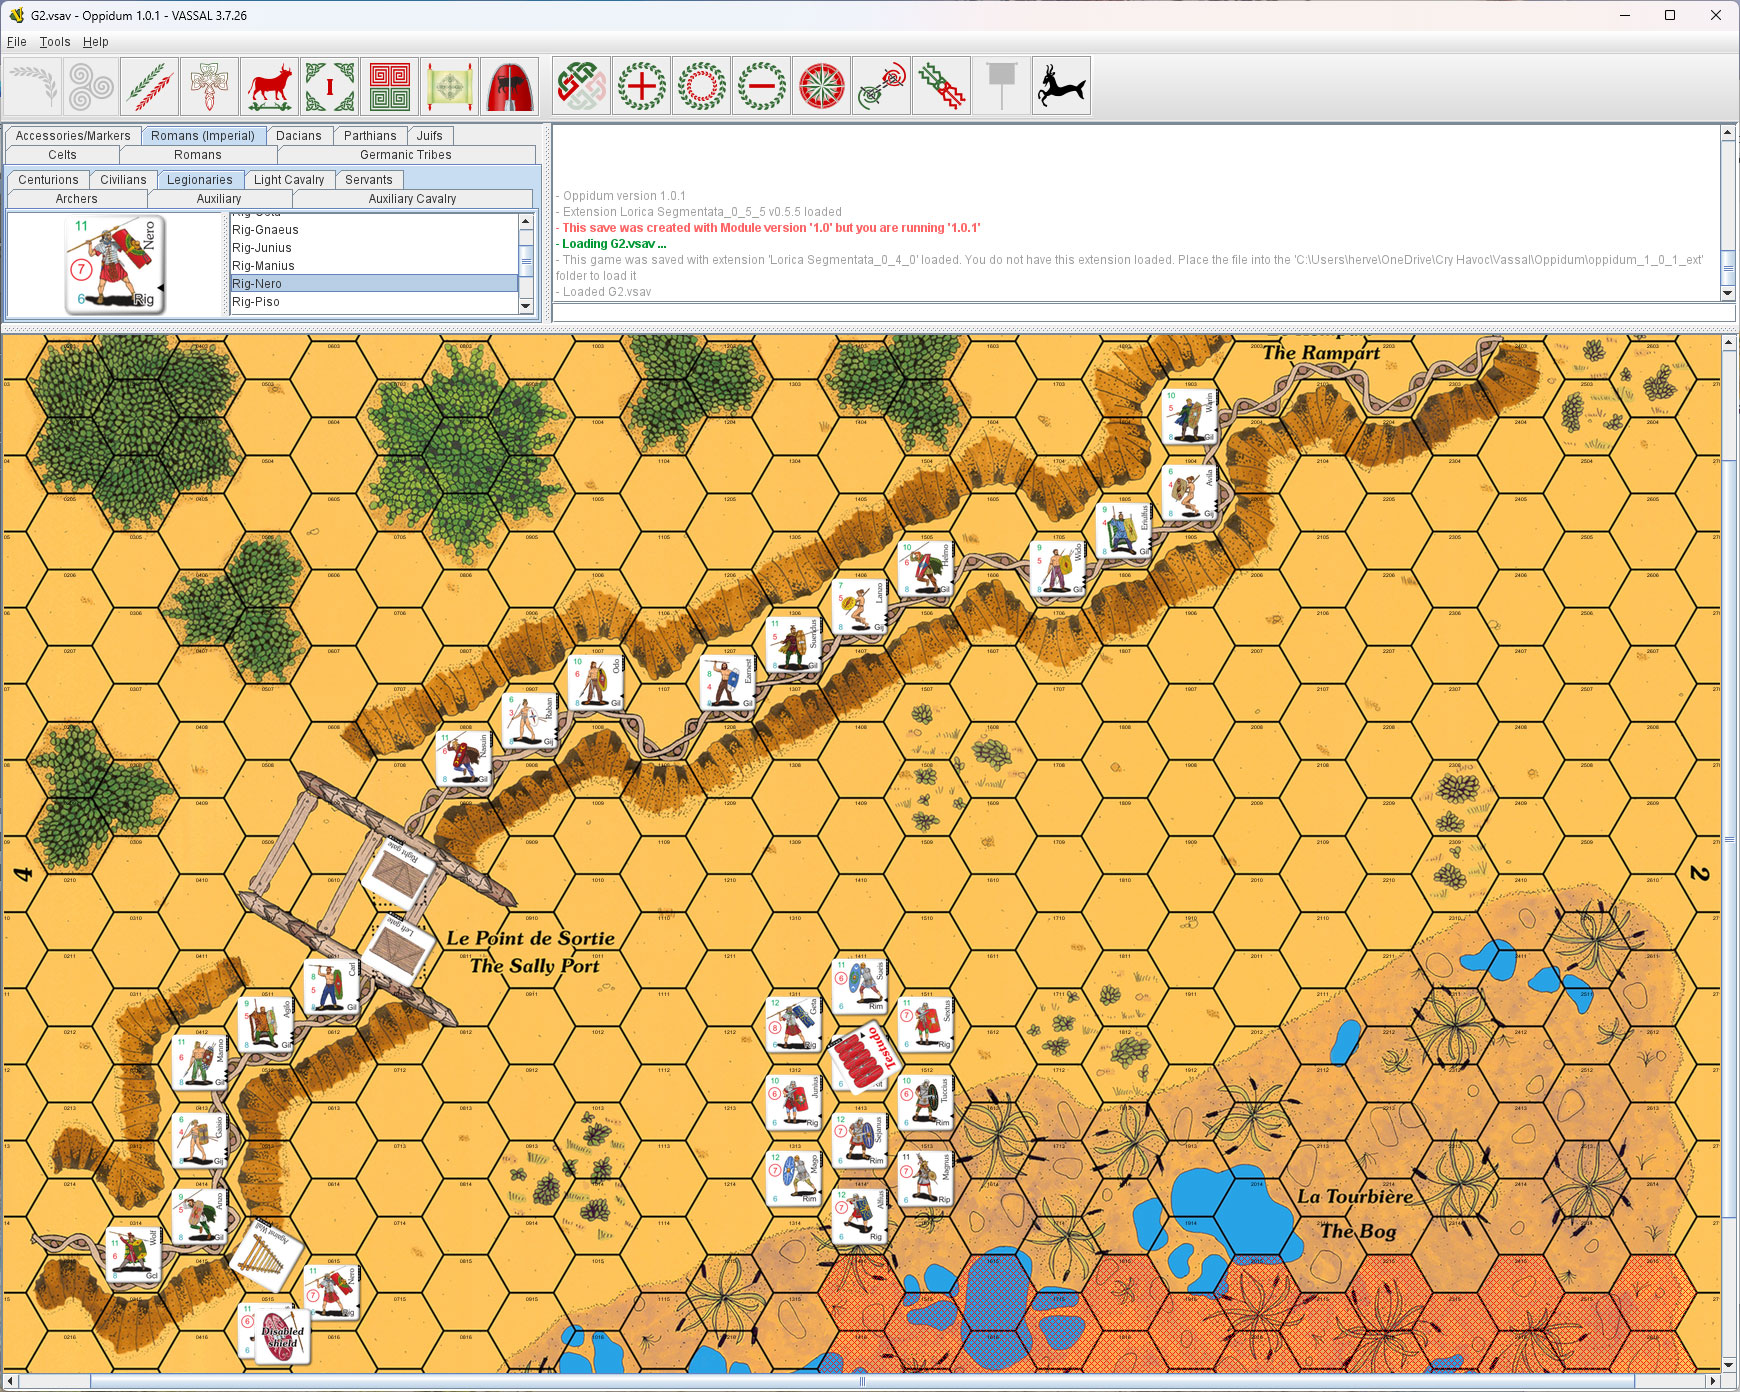This screenshot has height=1392, width=1740.
Task: Click the grey signpost flag toolbar icon
Action: click(x=1002, y=86)
